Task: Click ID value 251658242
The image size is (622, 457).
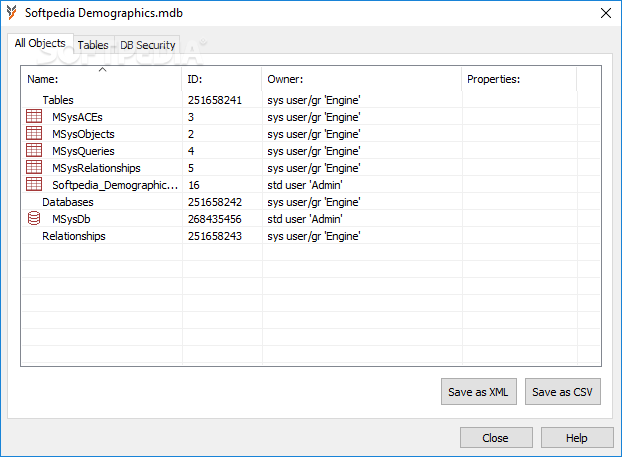Action: tap(215, 202)
